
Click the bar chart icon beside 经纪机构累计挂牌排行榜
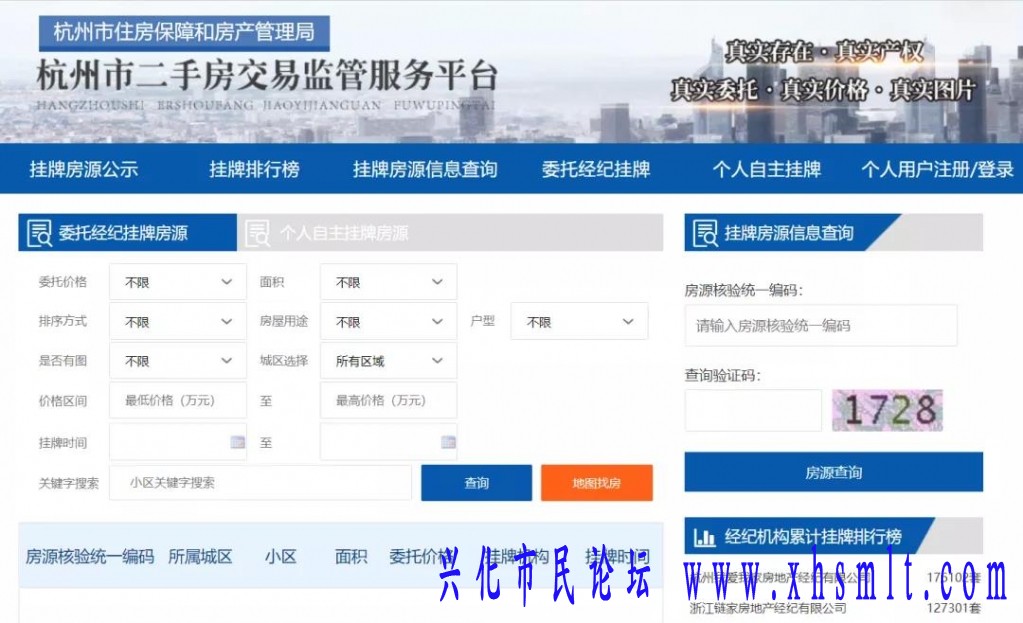(x=705, y=537)
